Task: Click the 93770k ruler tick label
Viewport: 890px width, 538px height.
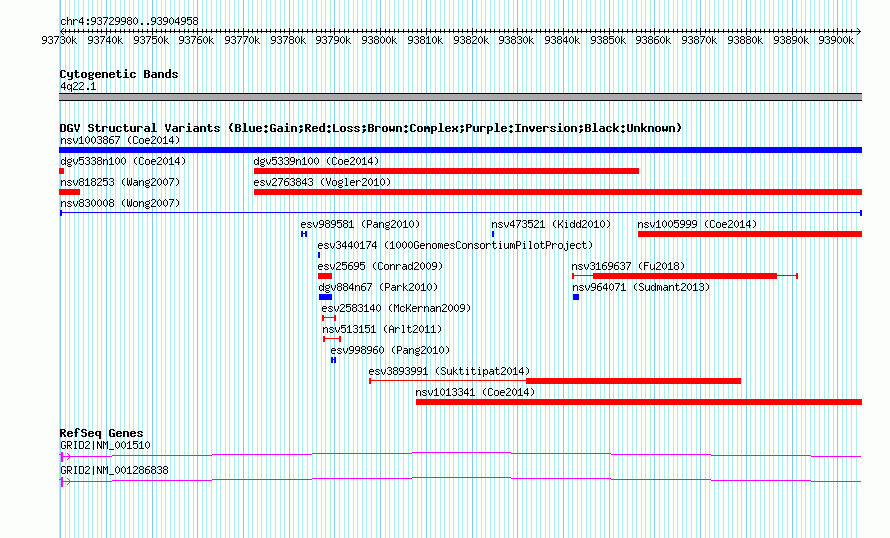Action: [x=242, y=40]
